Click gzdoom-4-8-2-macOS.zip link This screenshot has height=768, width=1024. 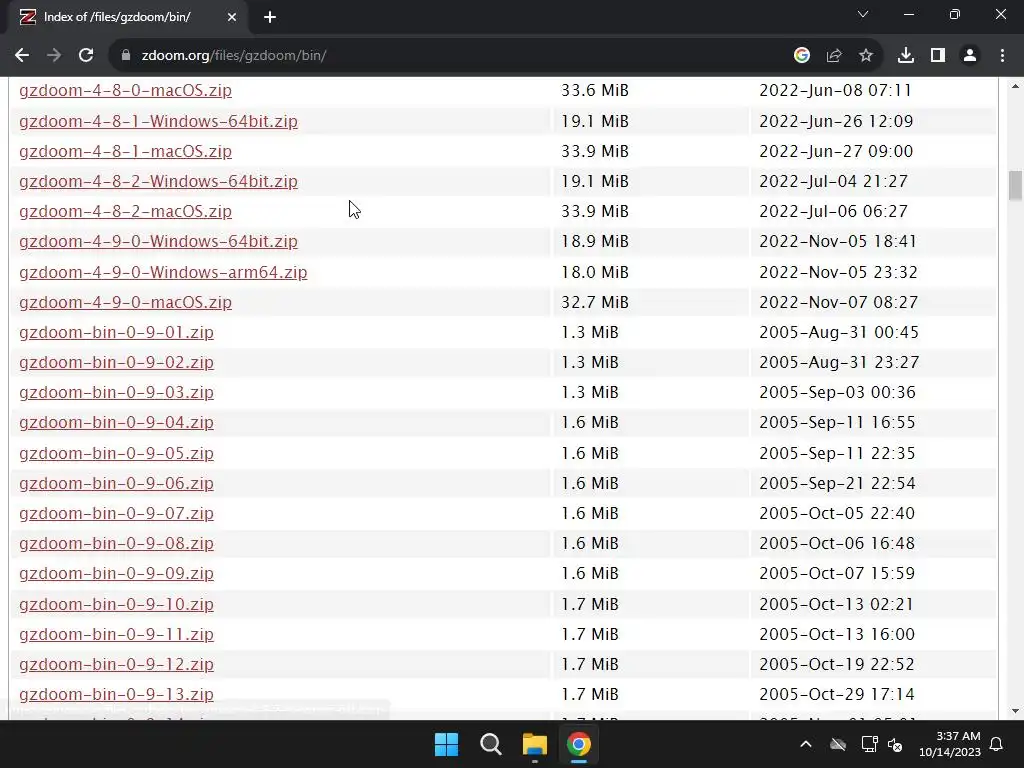tap(125, 212)
